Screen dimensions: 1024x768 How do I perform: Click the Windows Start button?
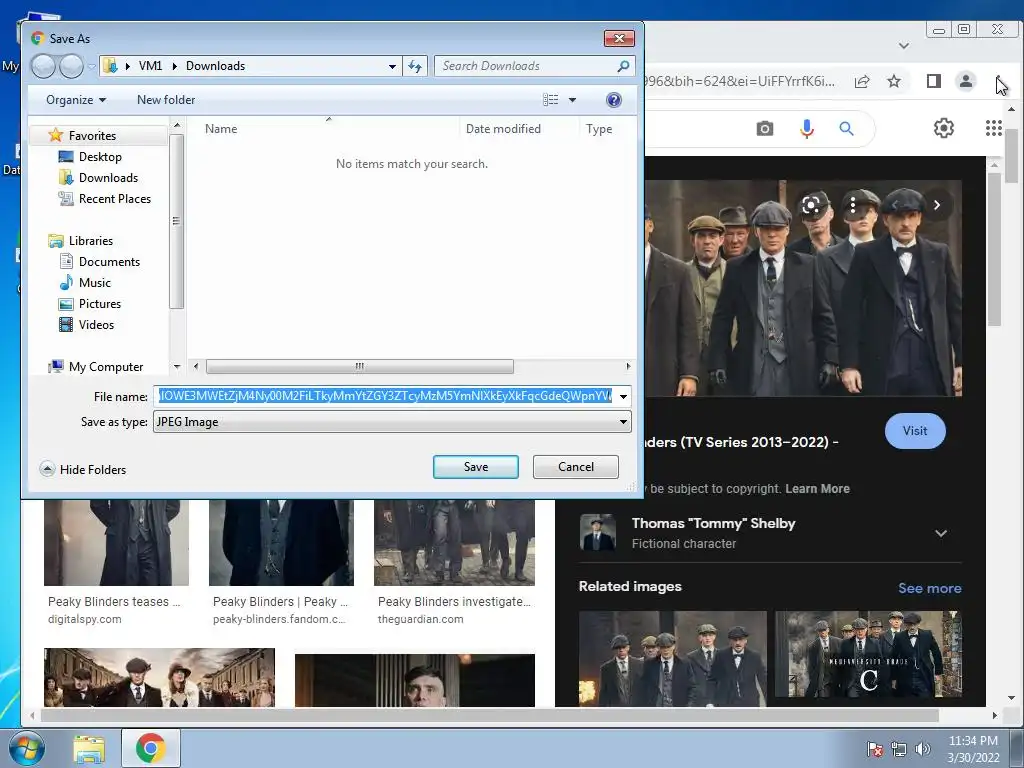[x=27, y=748]
